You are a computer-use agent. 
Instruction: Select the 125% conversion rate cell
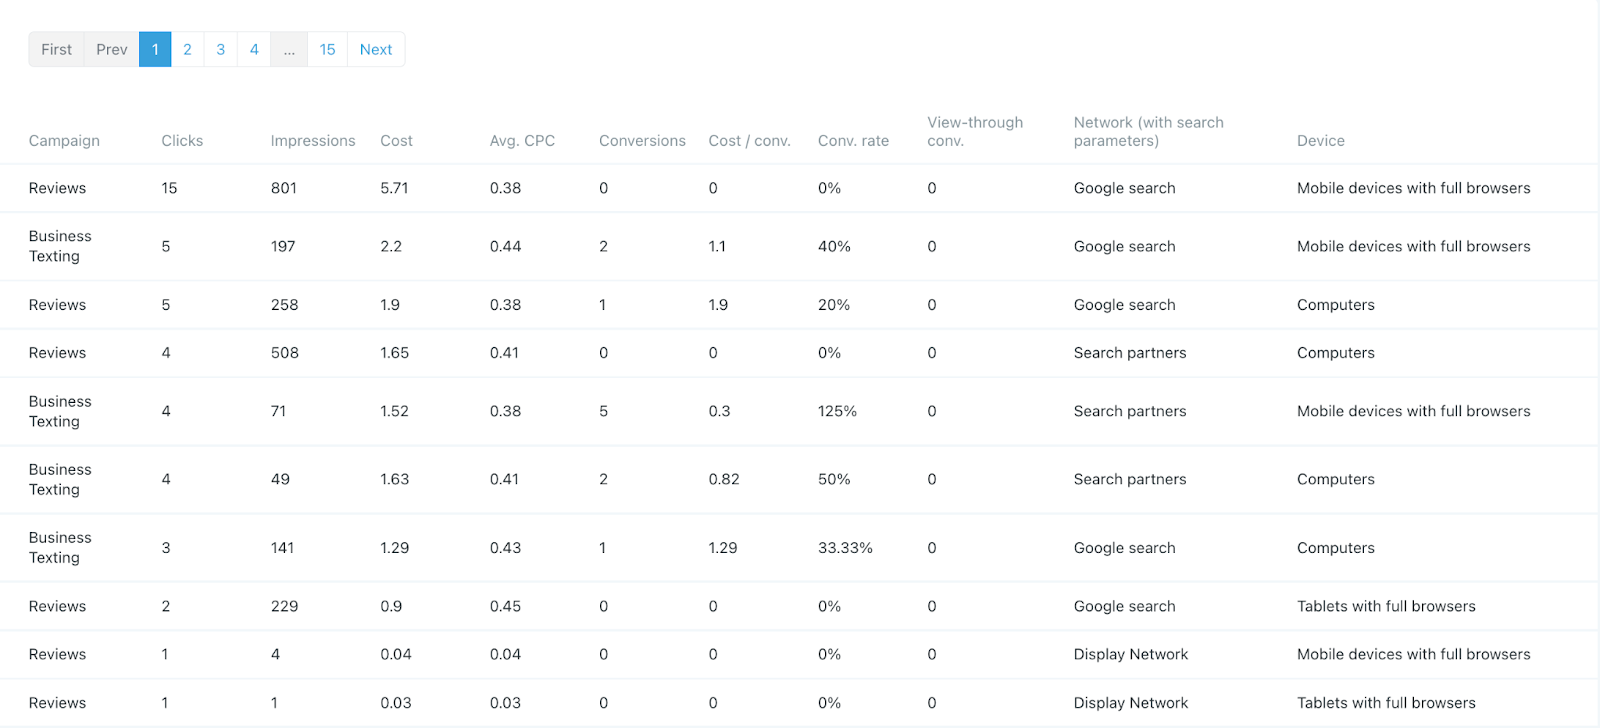tap(837, 411)
